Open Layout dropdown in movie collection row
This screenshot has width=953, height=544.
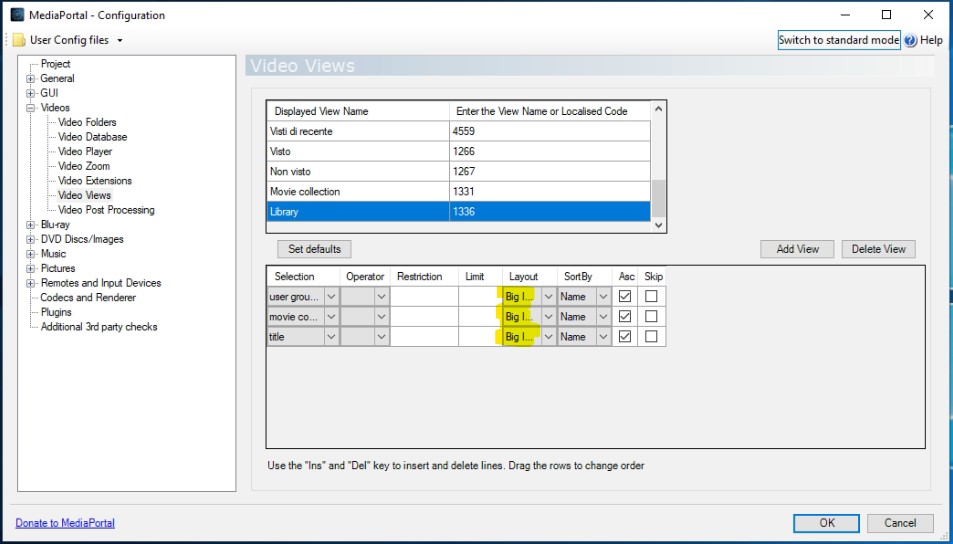[x=548, y=317]
